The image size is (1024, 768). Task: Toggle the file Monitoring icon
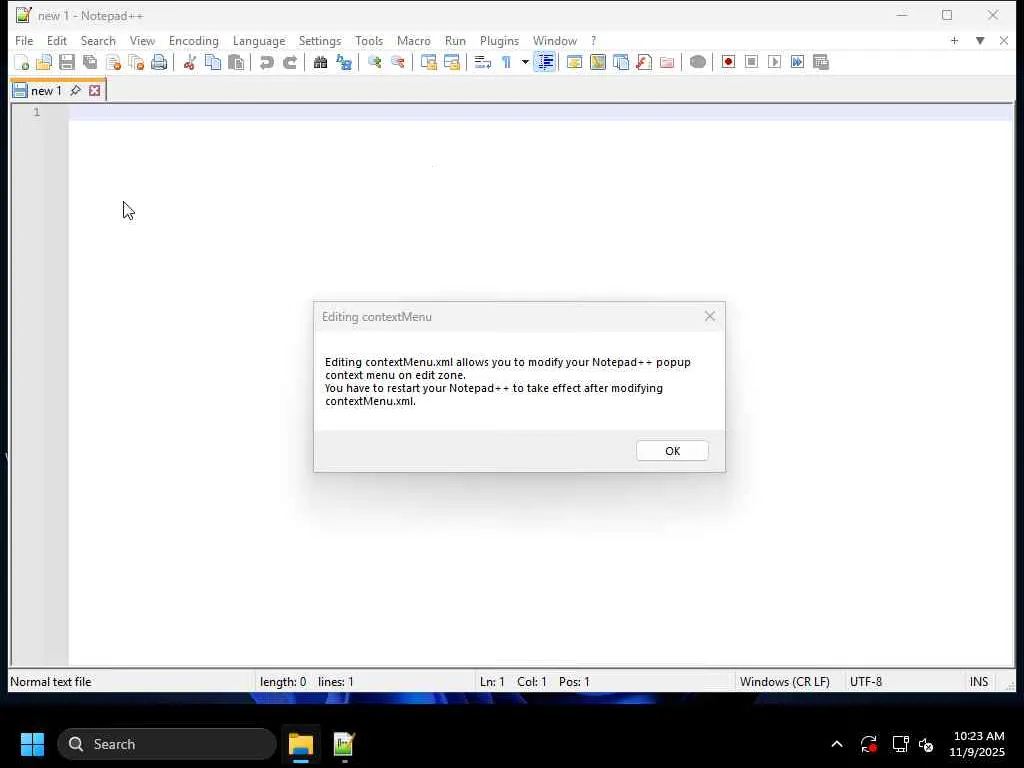coord(697,62)
